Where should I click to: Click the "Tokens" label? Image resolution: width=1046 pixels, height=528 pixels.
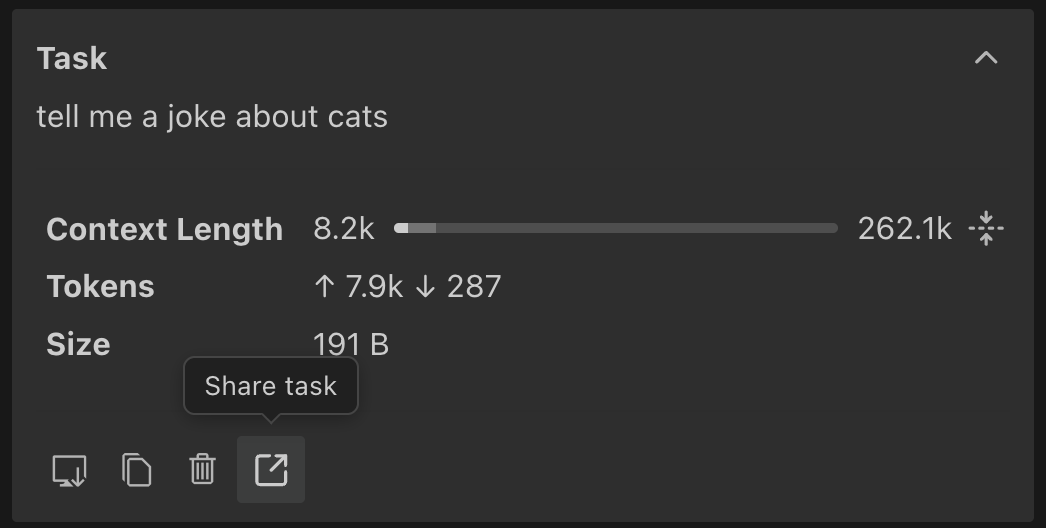[101, 287]
